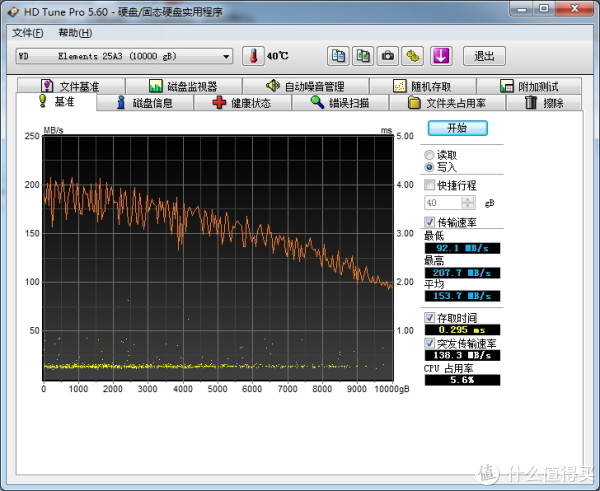Switch to the 擦除 tab
Image resolution: width=600 pixels, height=491 pixels.
point(545,103)
